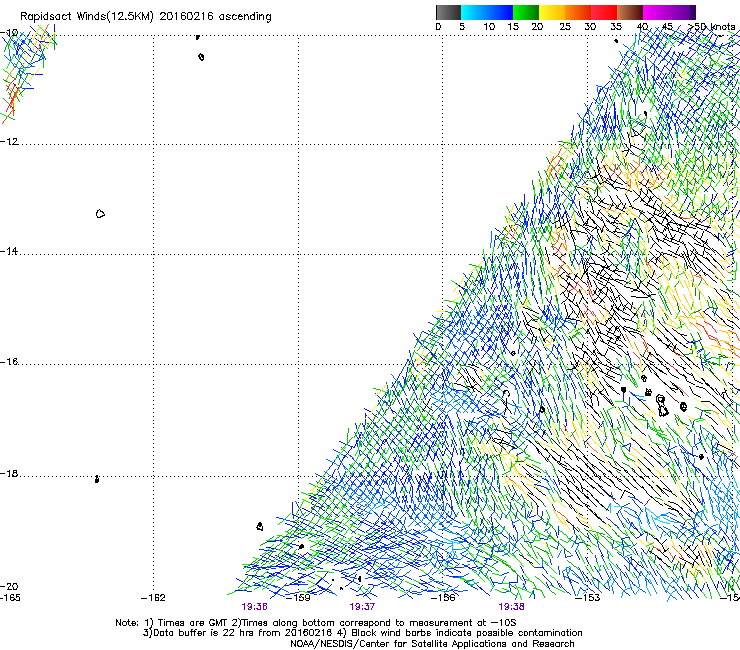Click the '>50 knots' legend label
Image resolution: width=740 pixels, height=650 pixels.
click(x=712, y=27)
